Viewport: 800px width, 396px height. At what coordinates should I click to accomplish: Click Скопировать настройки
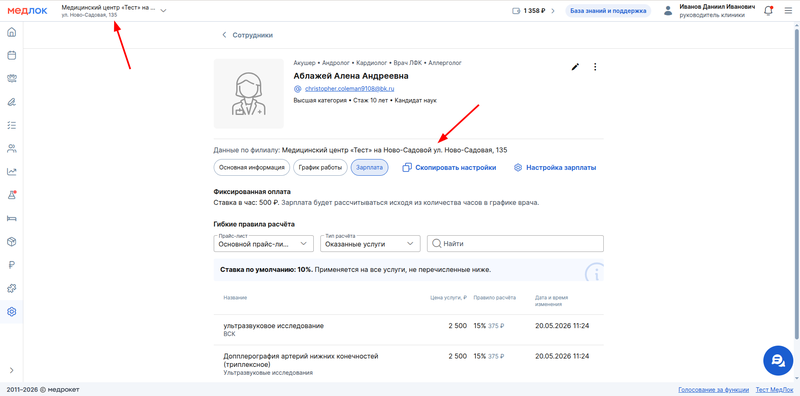point(449,167)
